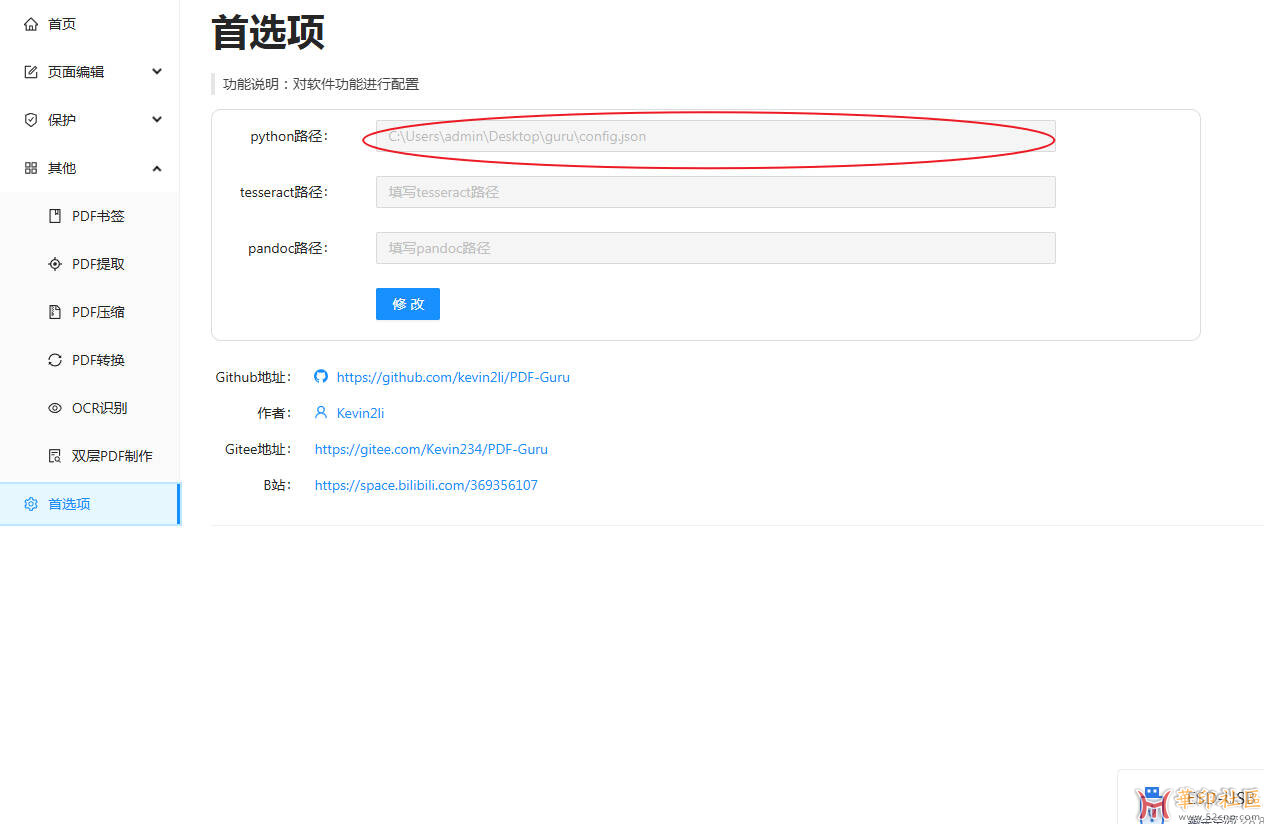
Task: Click the home icon beside 首页
Action: point(31,24)
